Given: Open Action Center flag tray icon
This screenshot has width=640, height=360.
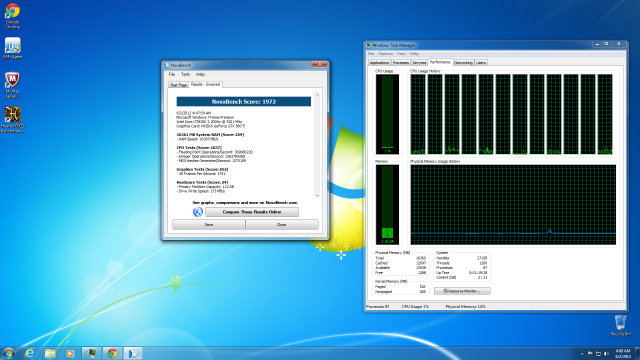Looking at the screenshot, I should (590, 353).
